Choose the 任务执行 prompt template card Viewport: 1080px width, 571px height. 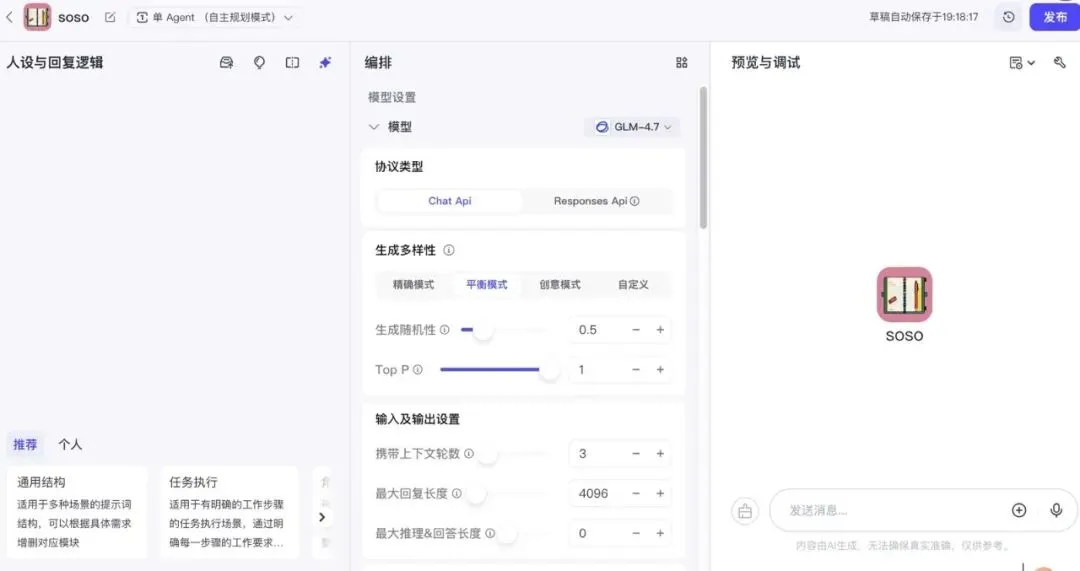pos(229,512)
